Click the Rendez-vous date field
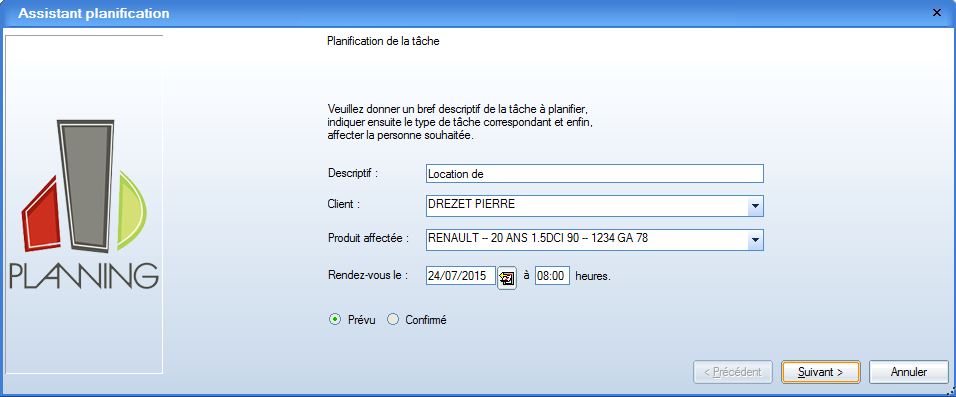The image size is (956, 397). (x=461, y=276)
